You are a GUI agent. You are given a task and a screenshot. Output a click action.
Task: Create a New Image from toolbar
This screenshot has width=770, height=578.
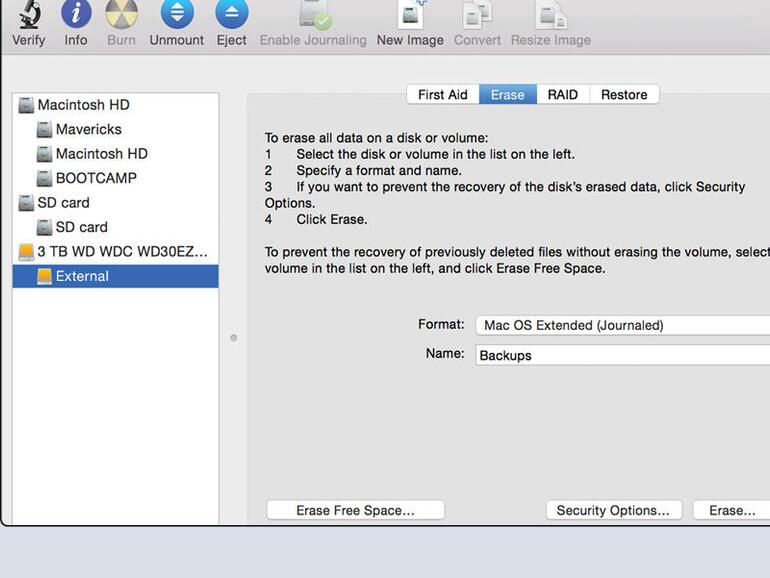tap(411, 14)
